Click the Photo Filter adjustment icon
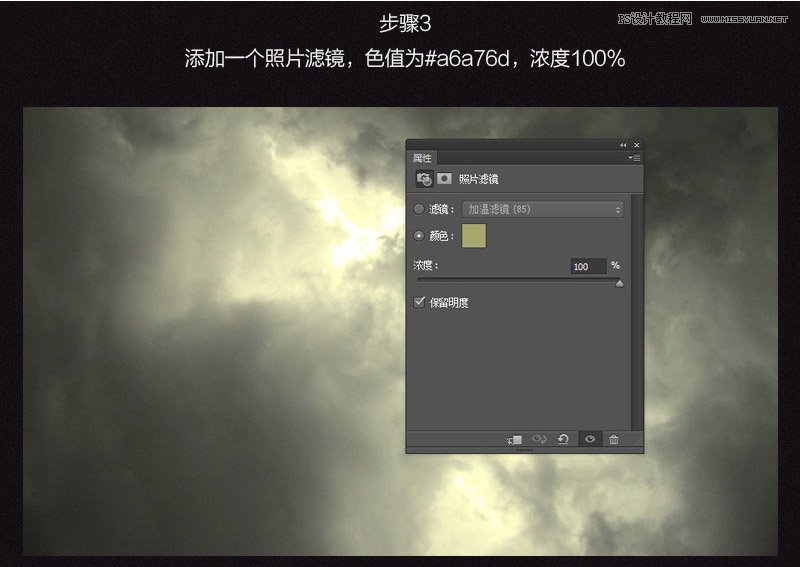This screenshot has height=567, width=800. tap(424, 179)
